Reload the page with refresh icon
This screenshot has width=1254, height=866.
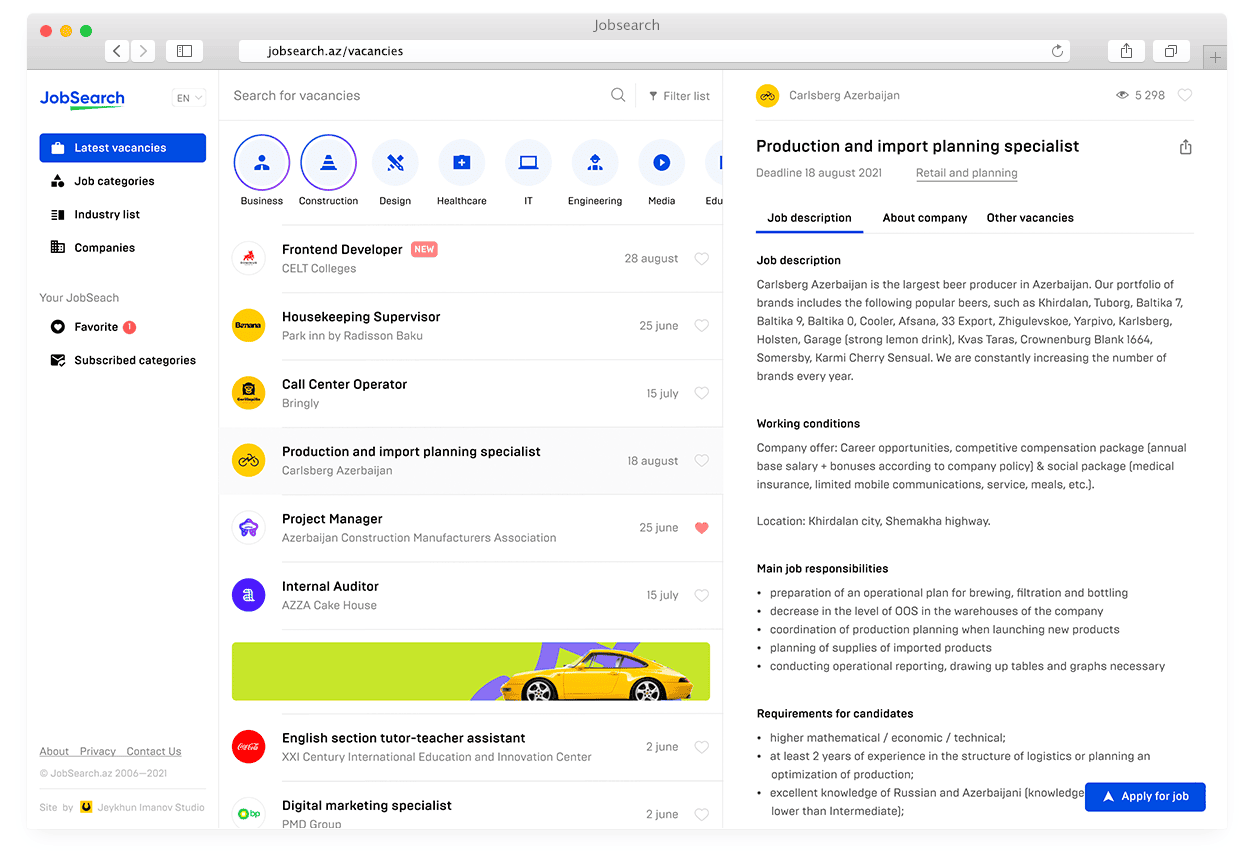click(1057, 51)
